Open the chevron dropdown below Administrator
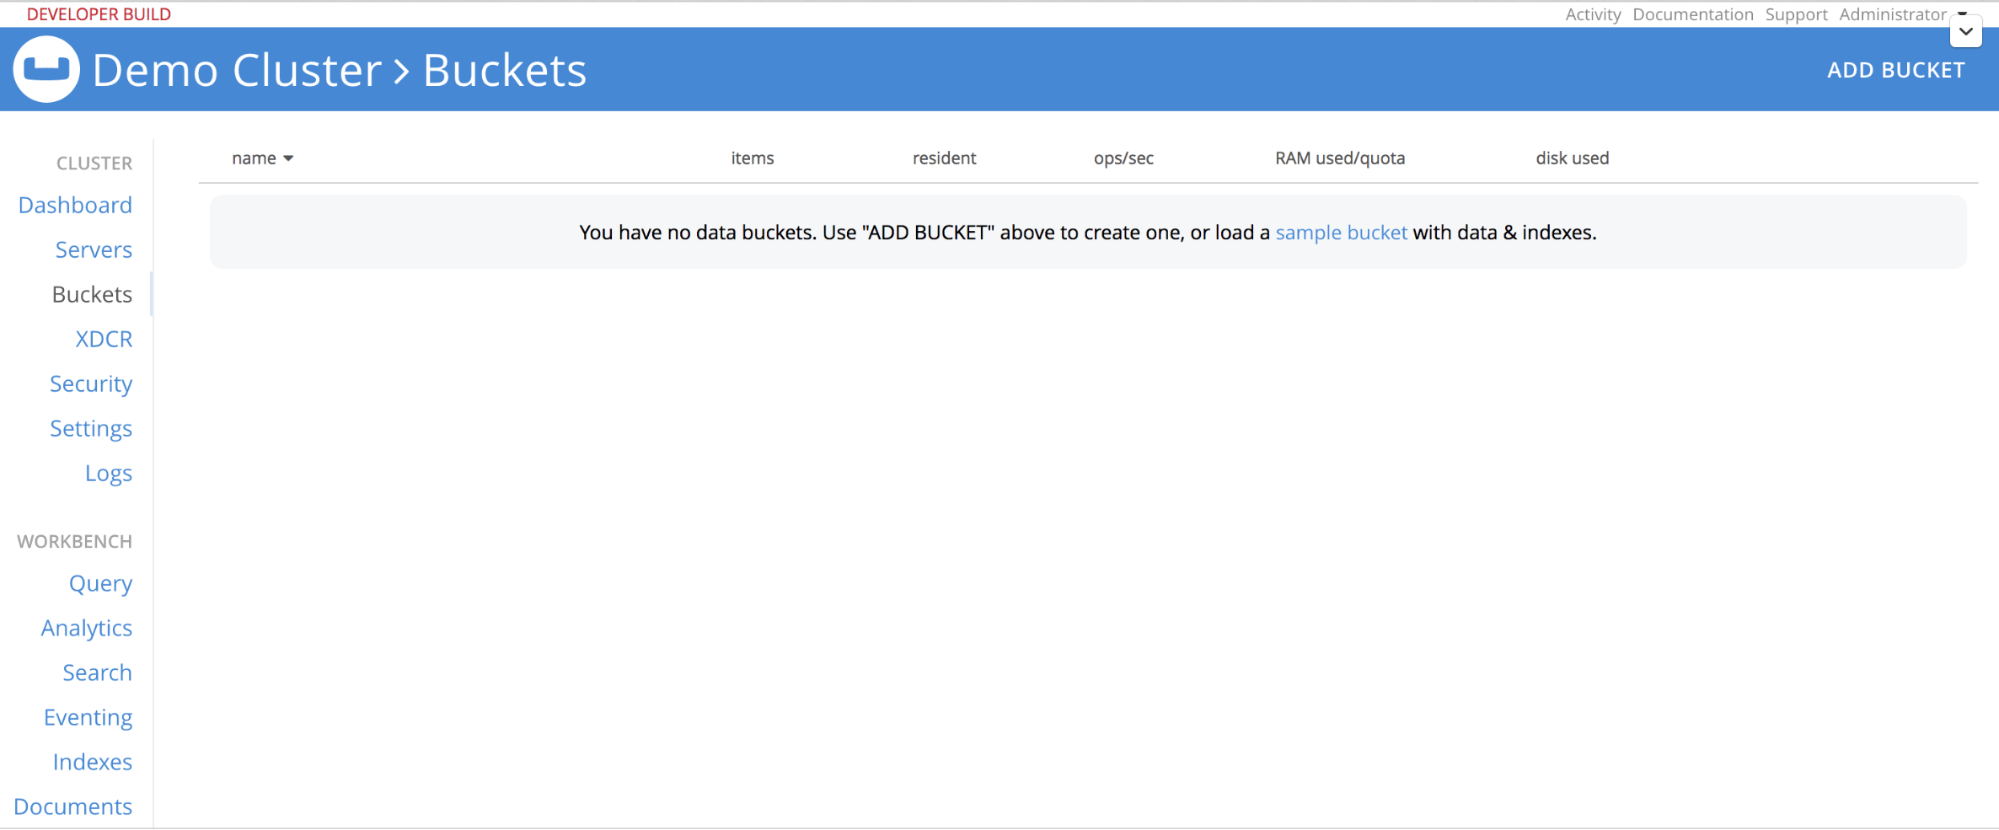 pyautogui.click(x=1965, y=32)
